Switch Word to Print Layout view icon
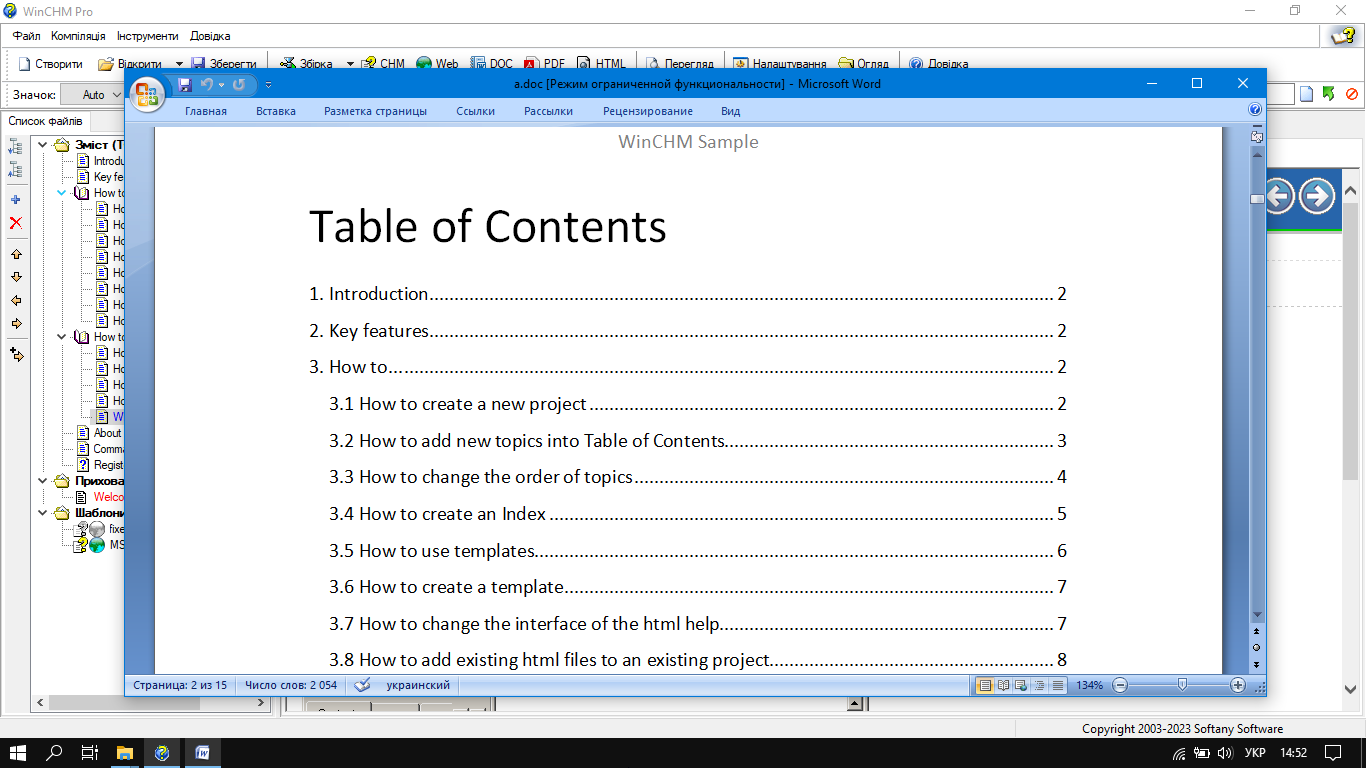 click(984, 685)
